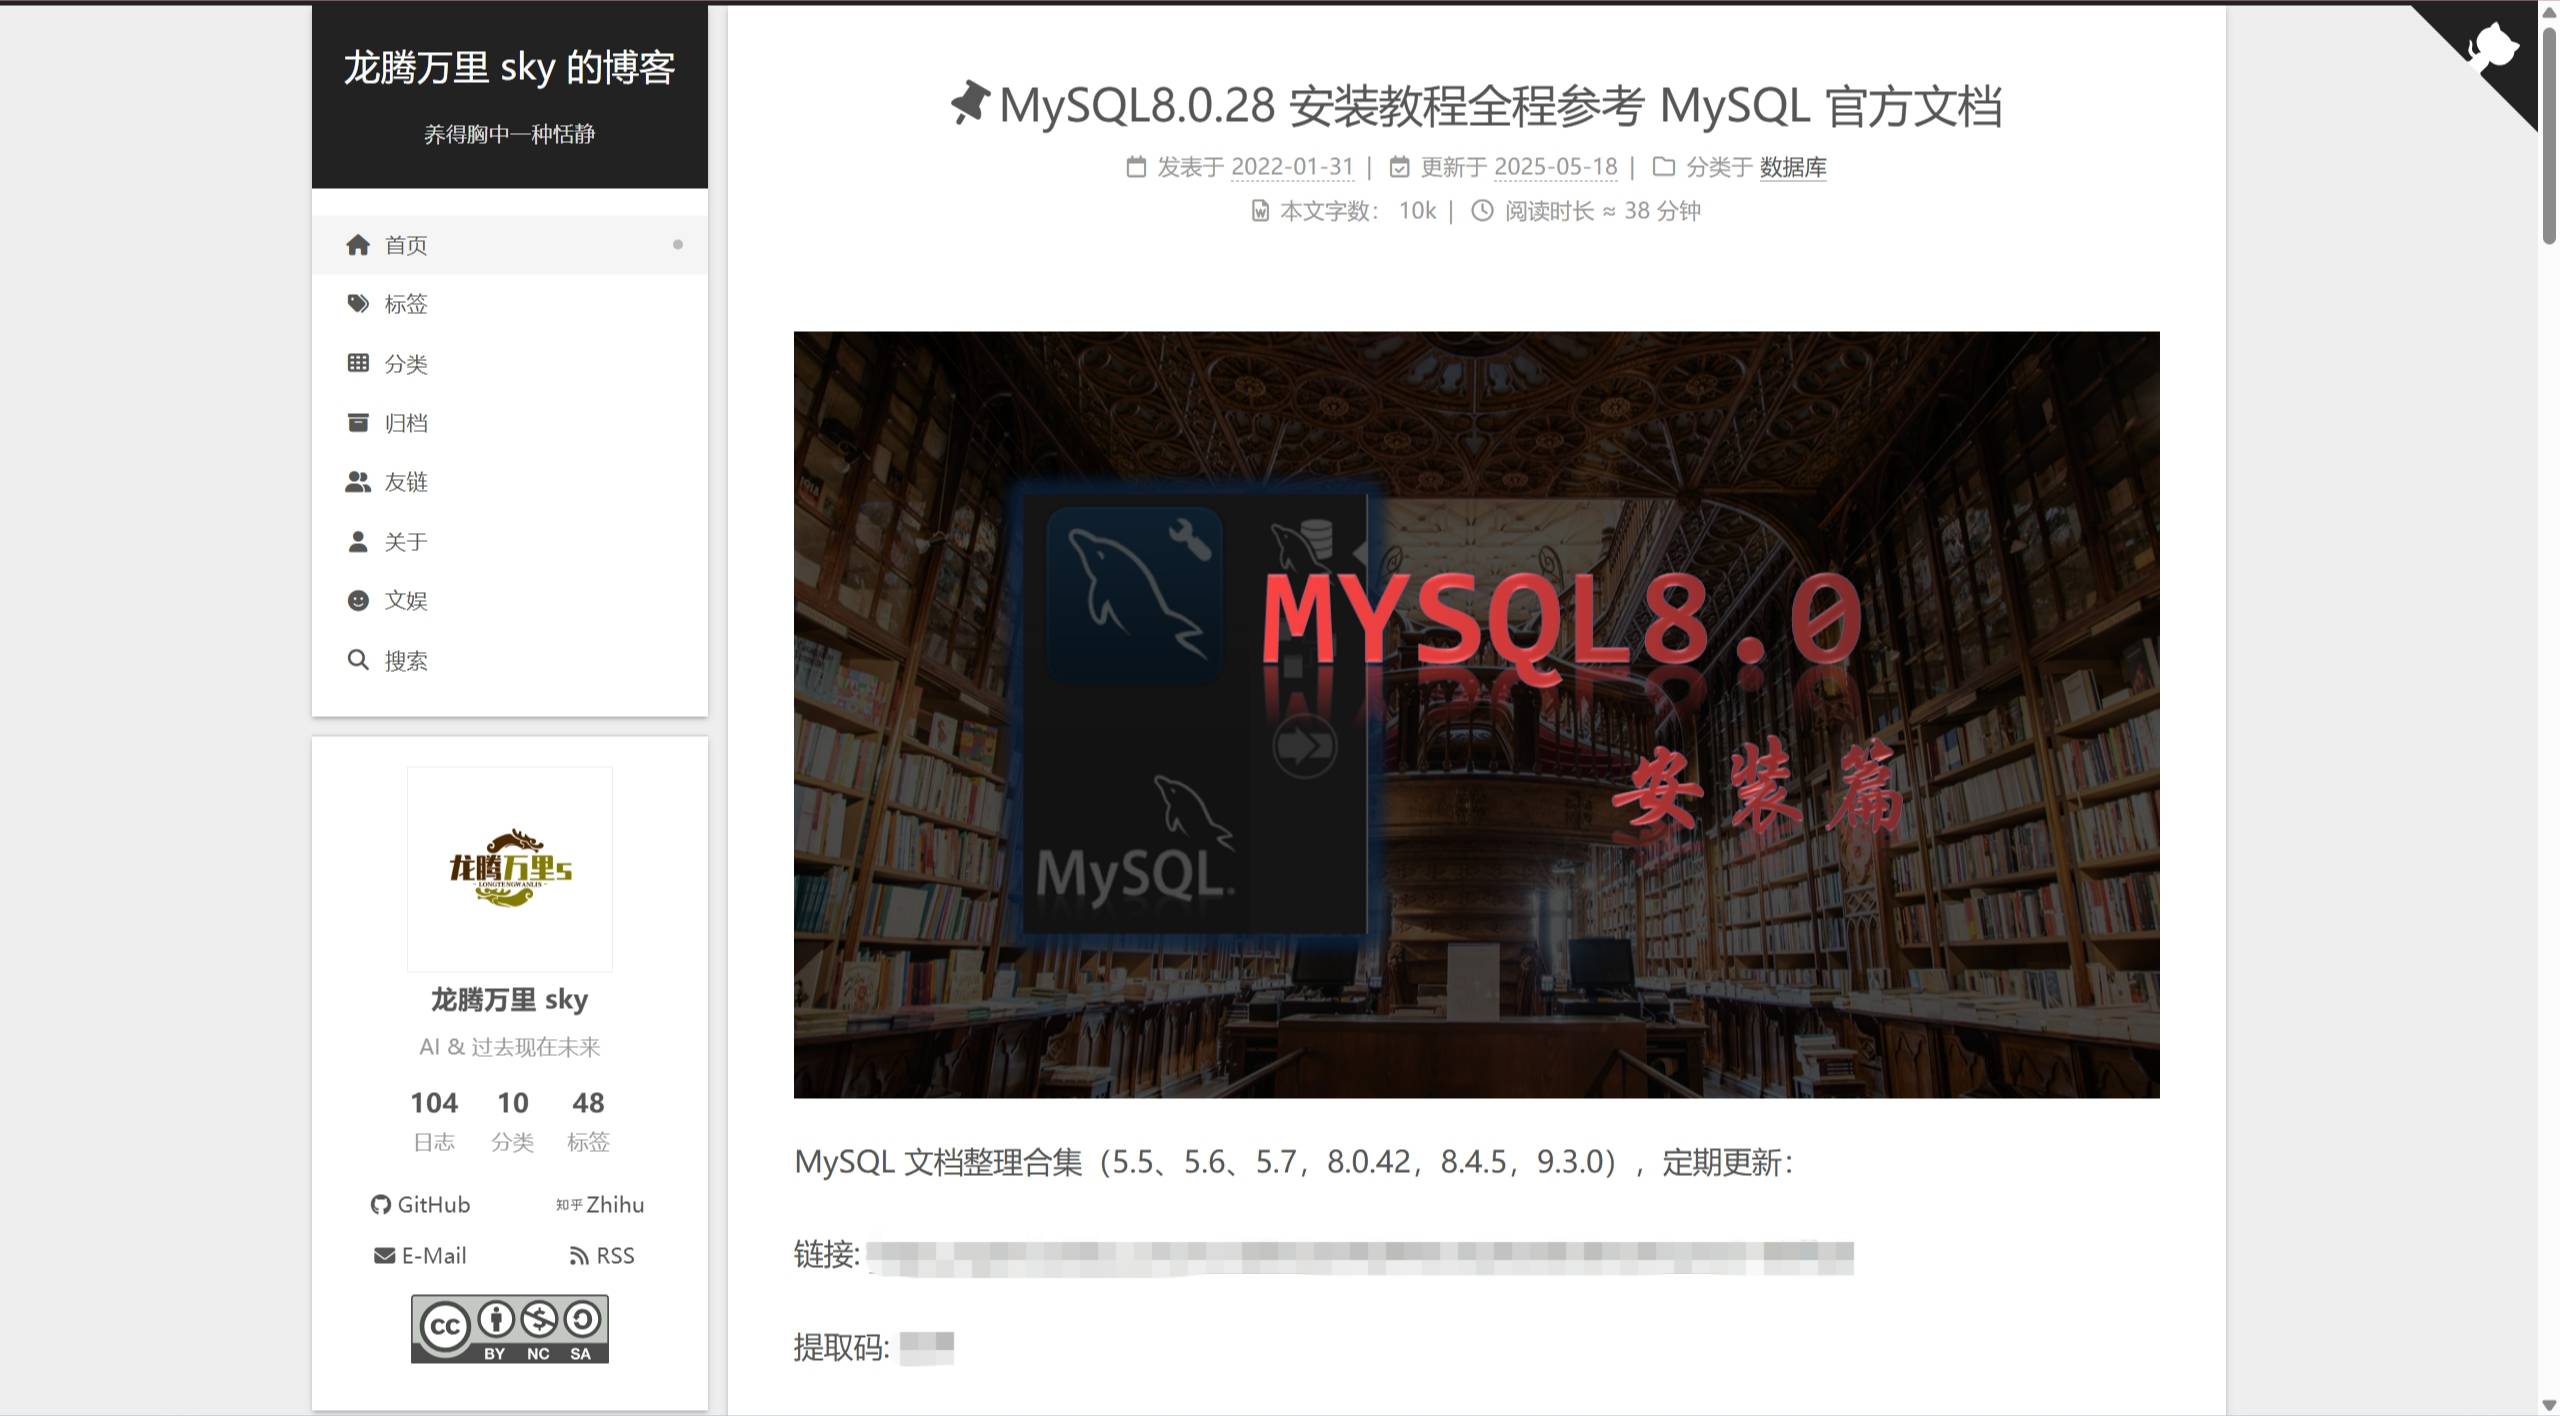Screen dimensions: 2560x1416
Task: Click the 龙腾万里 avatar logo image
Action: pyautogui.click(x=510, y=869)
